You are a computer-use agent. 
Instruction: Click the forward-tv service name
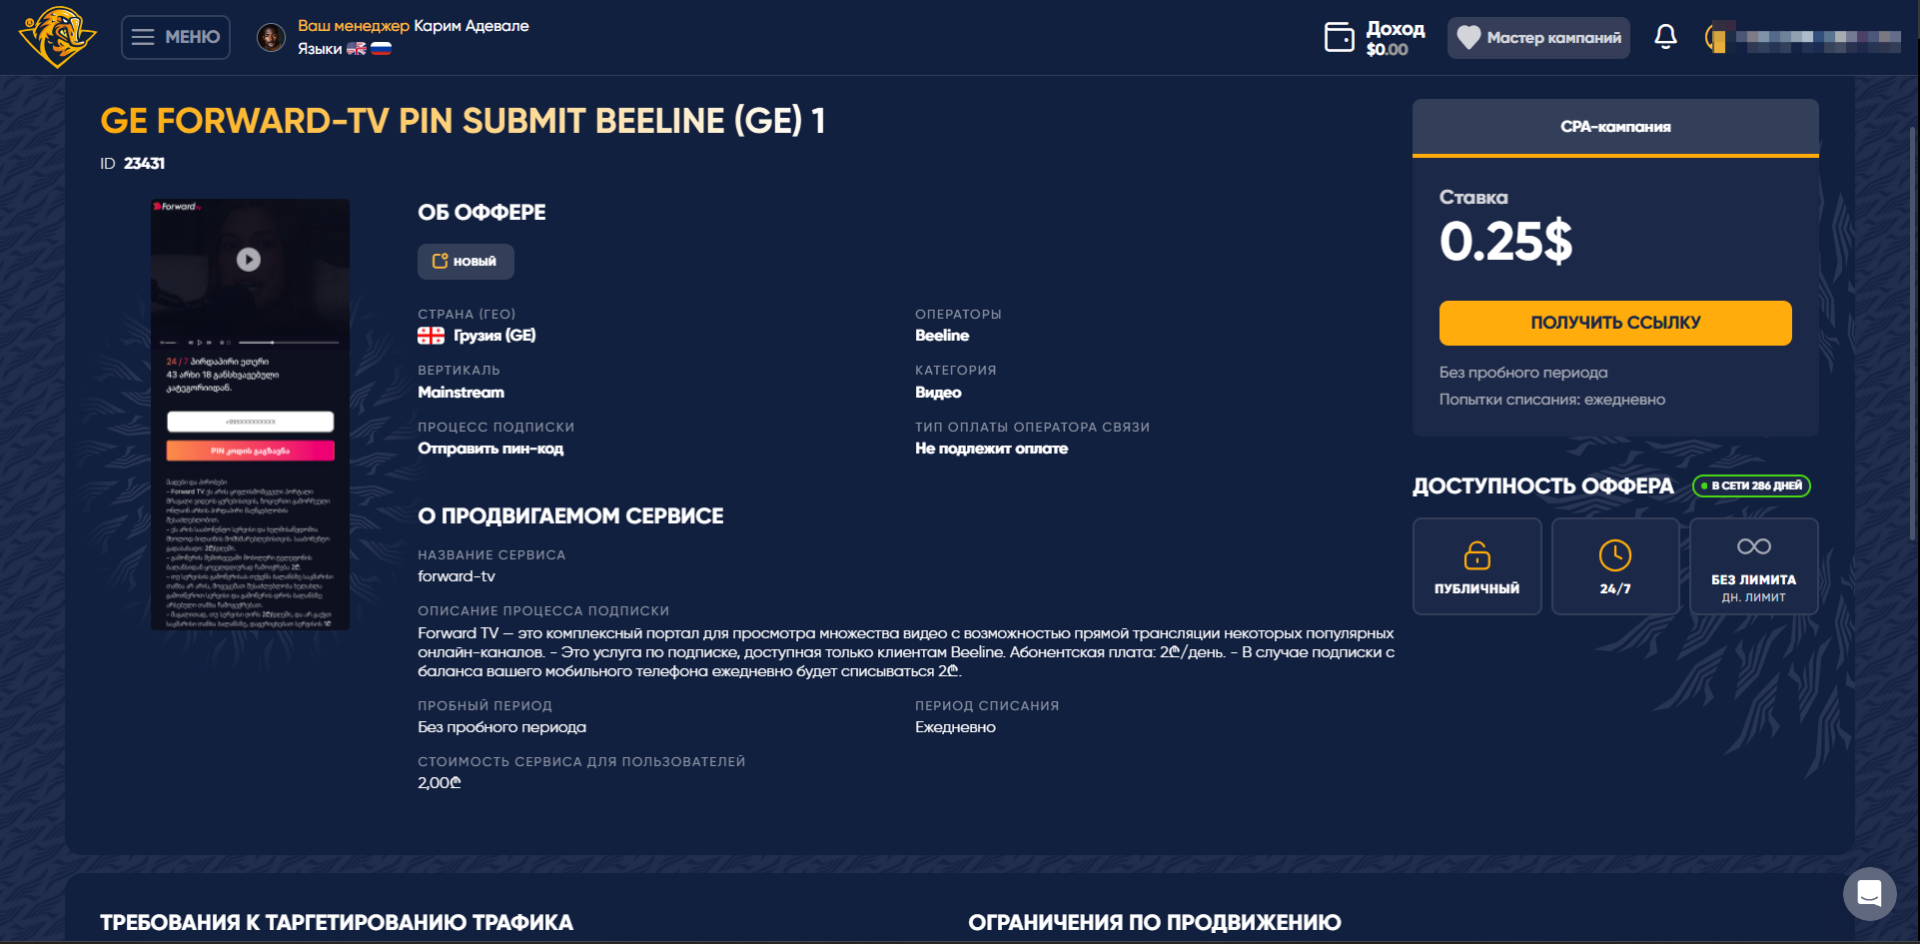point(456,577)
